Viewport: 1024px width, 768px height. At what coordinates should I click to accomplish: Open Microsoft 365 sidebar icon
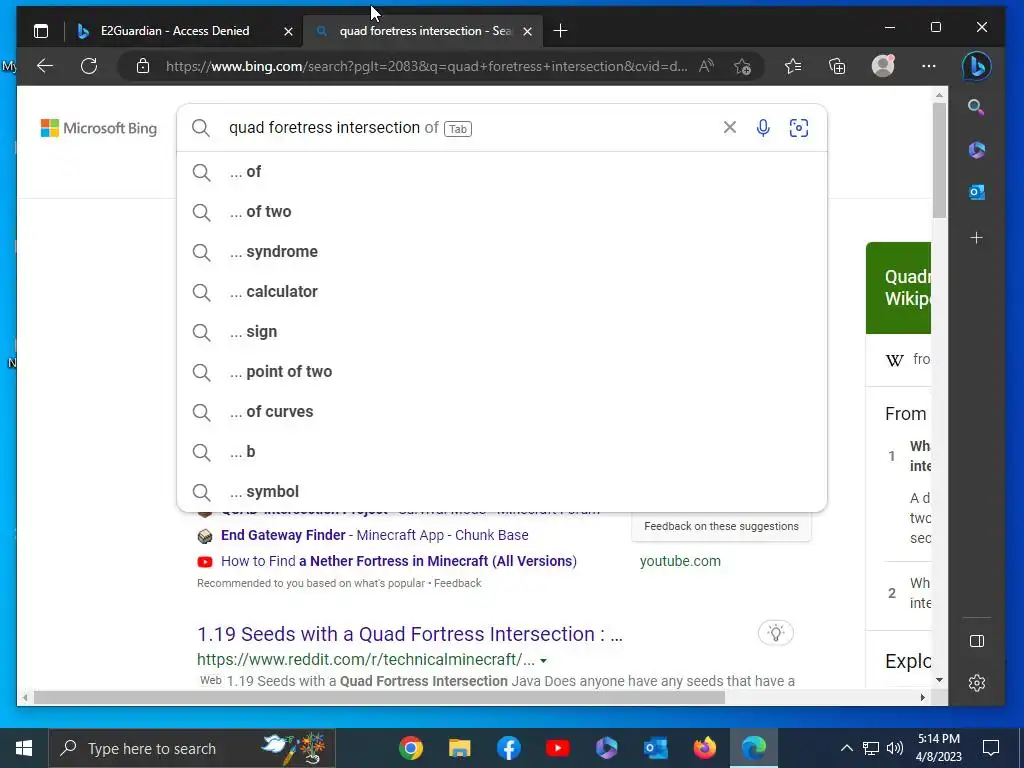click(x=976, y=150)
